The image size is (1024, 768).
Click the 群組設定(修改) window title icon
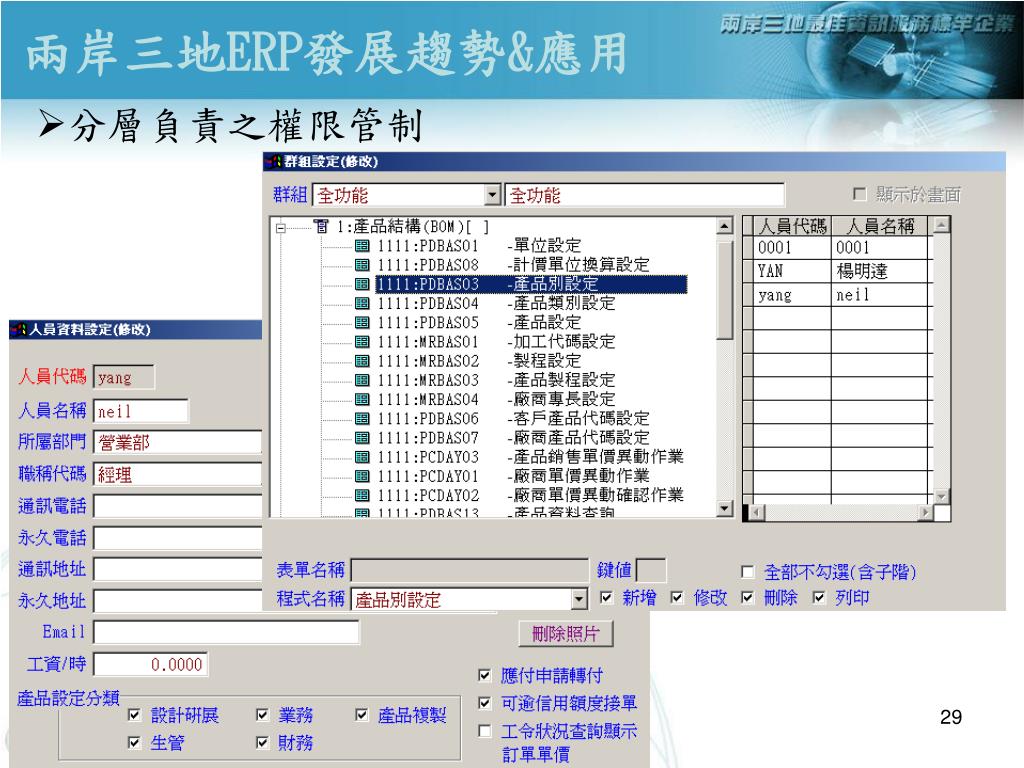[x=275, y=161]
